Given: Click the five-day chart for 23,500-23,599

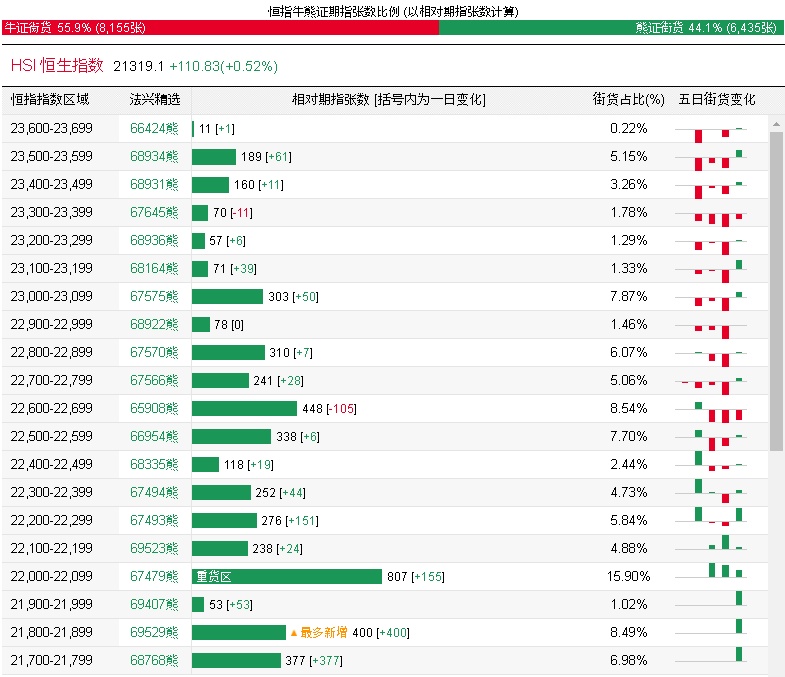Looking at the screenshot, I should (x=710, y=157).
